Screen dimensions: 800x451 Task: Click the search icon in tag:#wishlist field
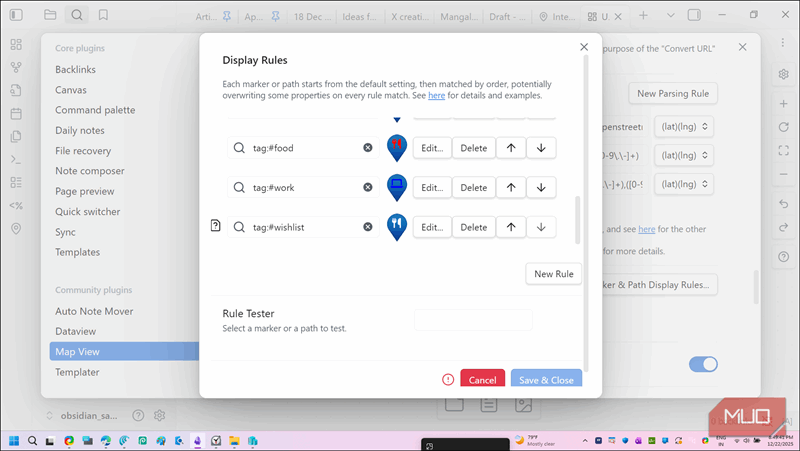pyautogui.click(x=239, y=227)
